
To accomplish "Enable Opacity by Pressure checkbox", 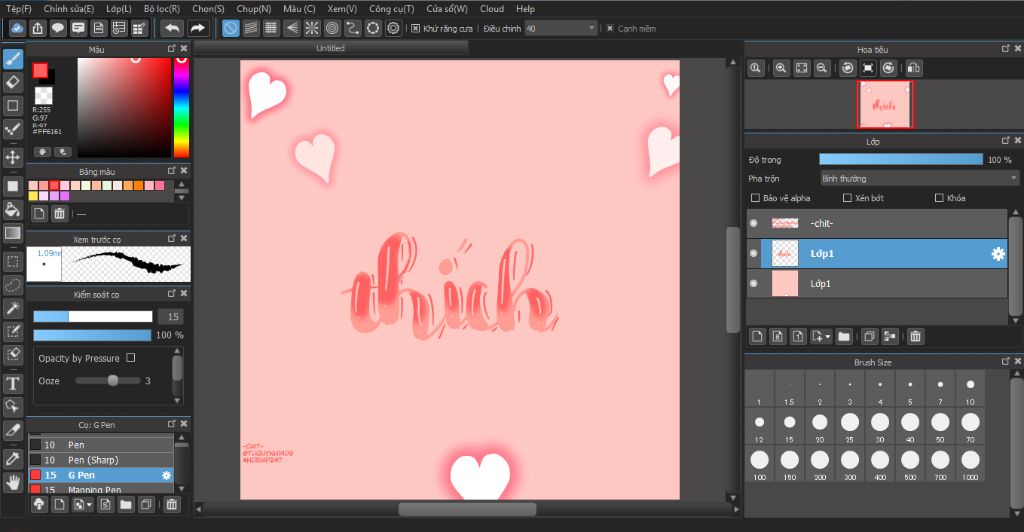I will 131,358.
